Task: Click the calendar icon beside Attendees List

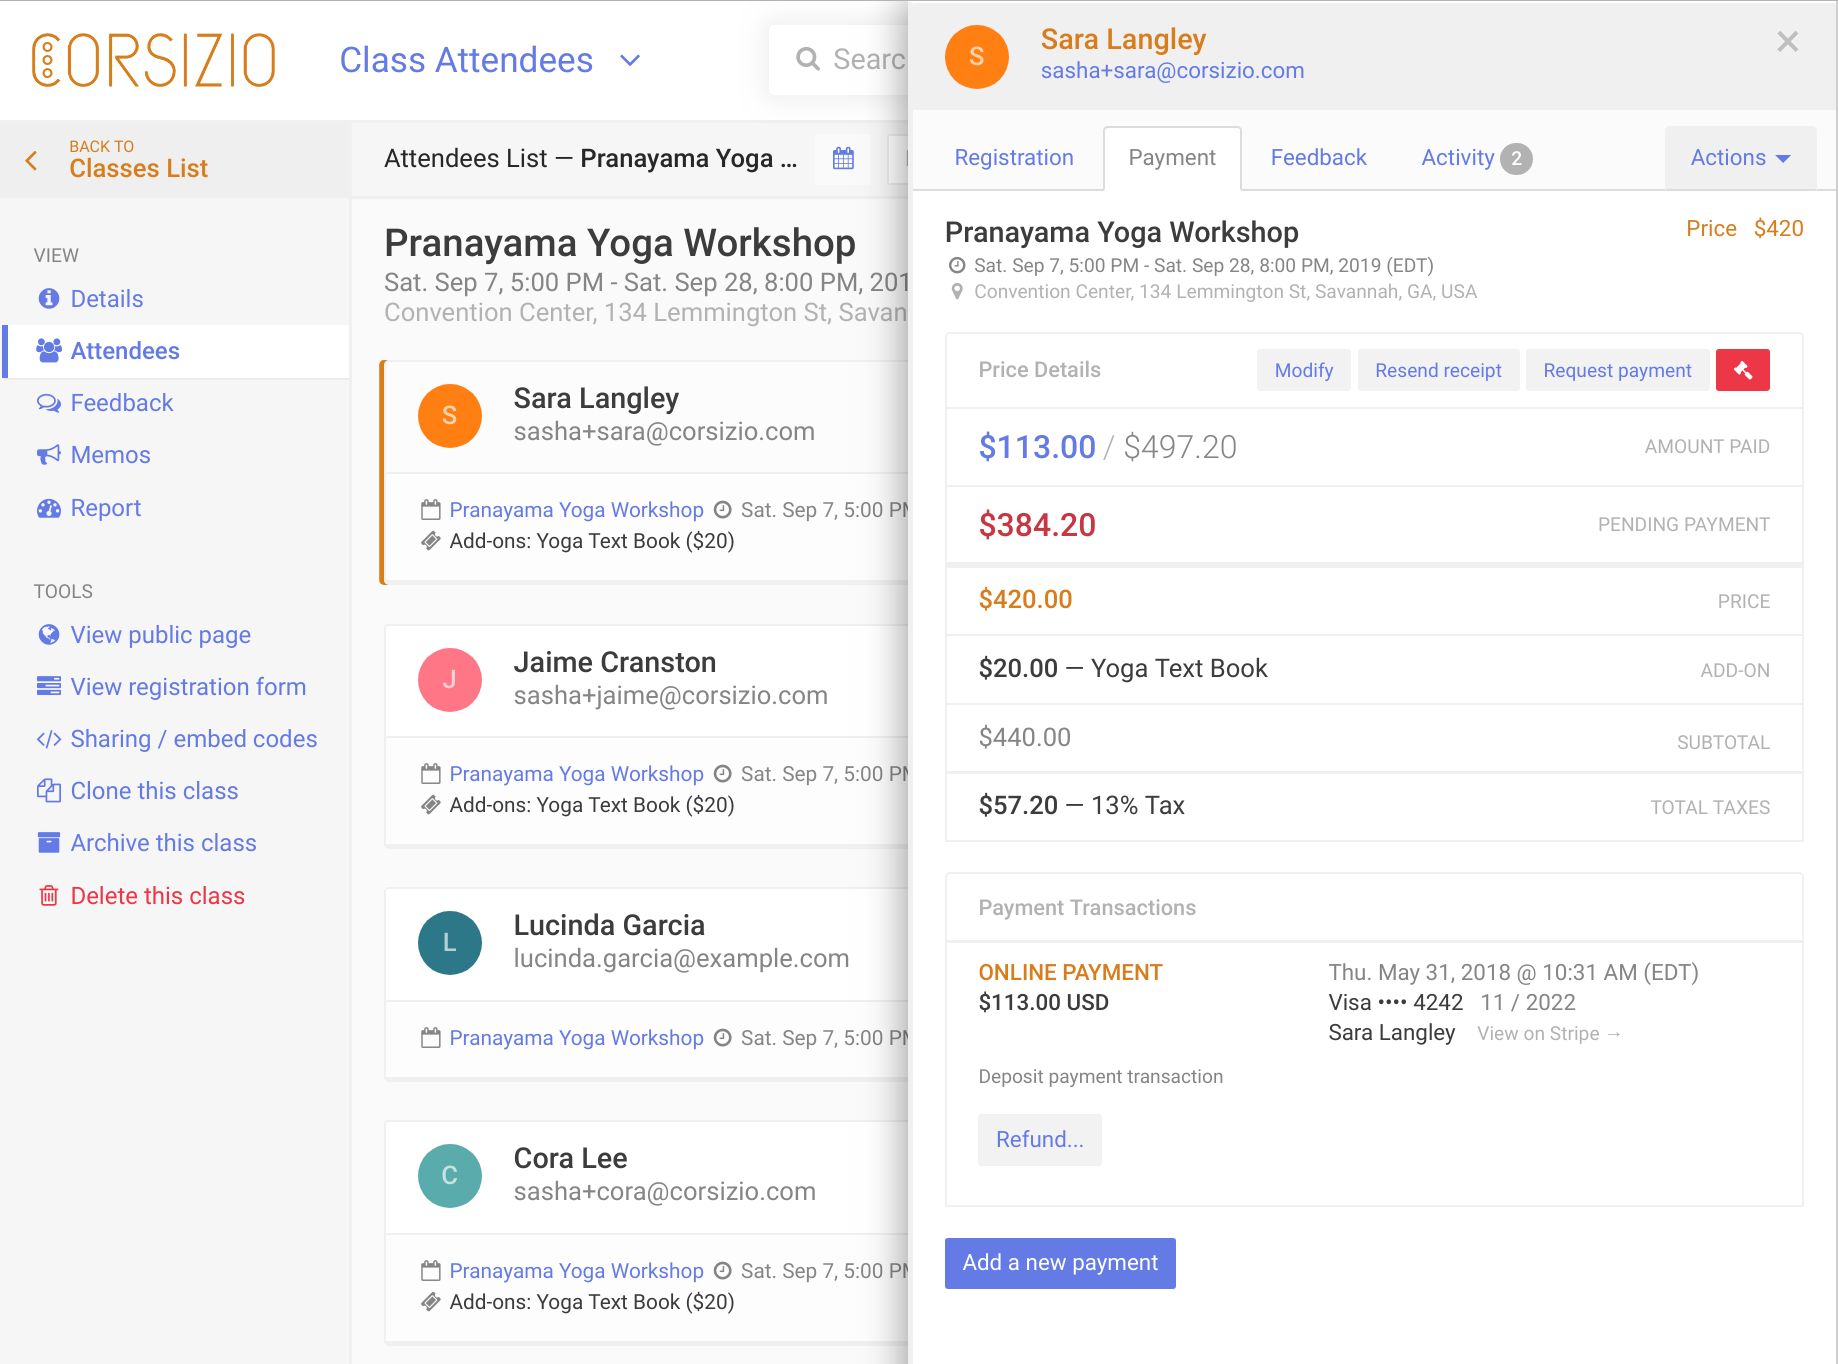Action: [x=843, y=158]
